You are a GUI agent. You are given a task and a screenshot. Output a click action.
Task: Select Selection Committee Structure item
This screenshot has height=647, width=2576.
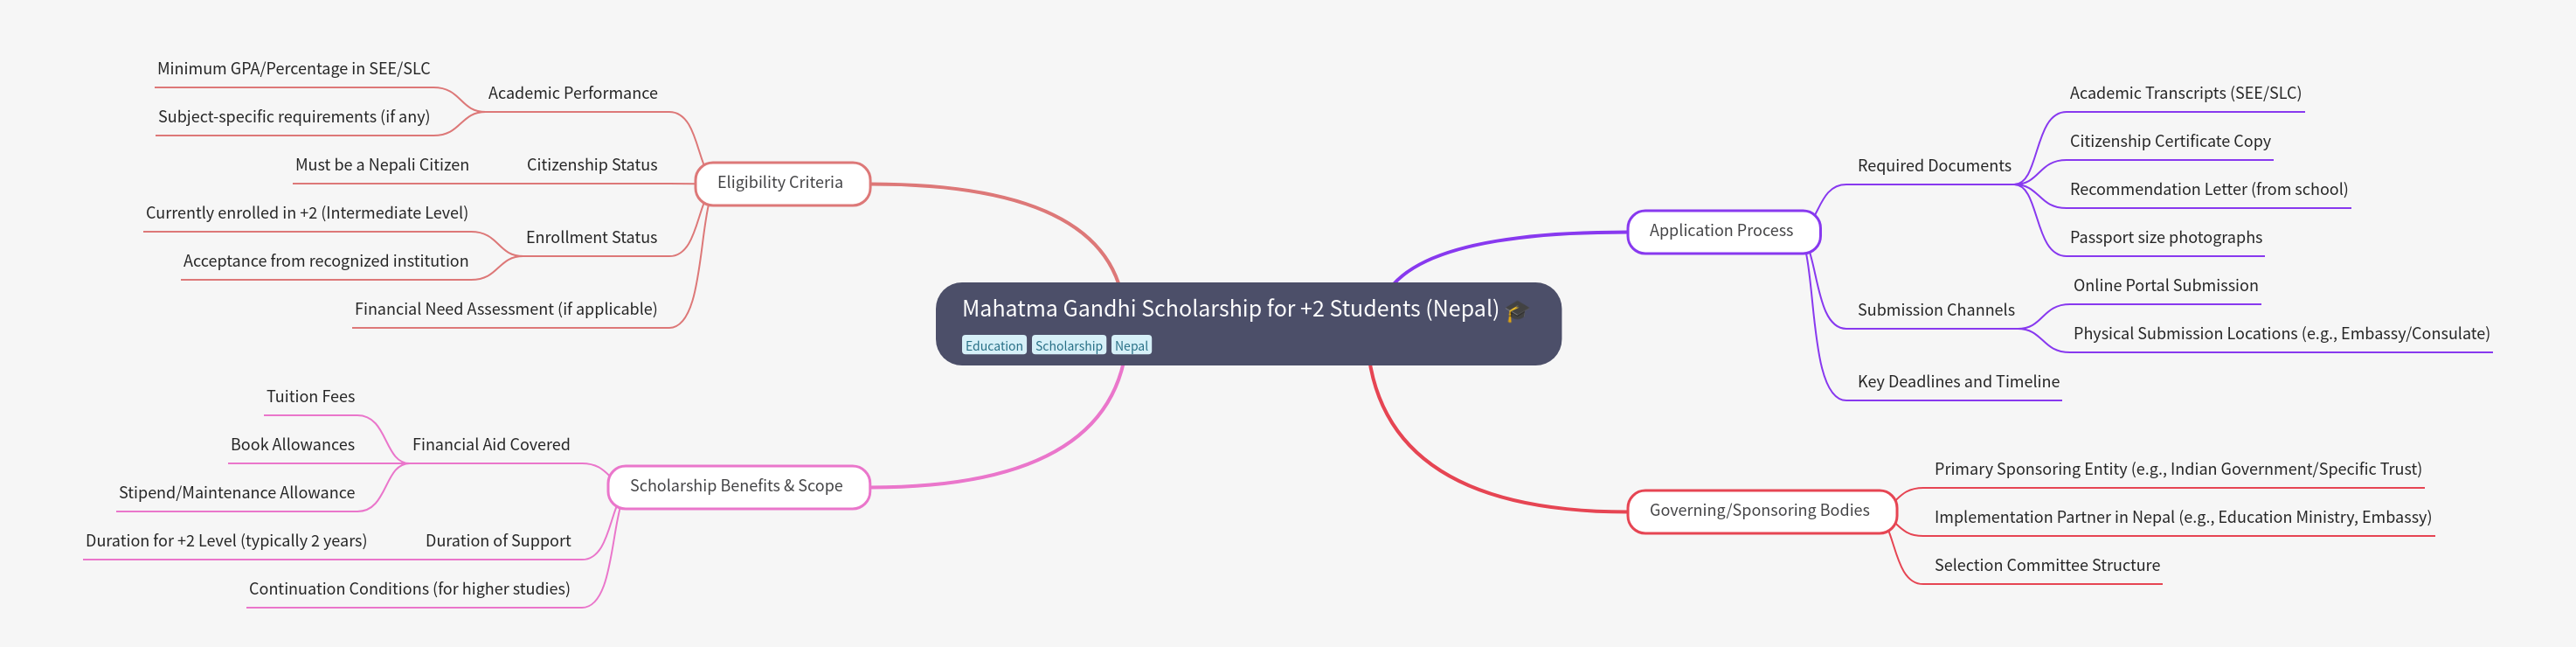pyautogui.click(x=2046, y=566)
